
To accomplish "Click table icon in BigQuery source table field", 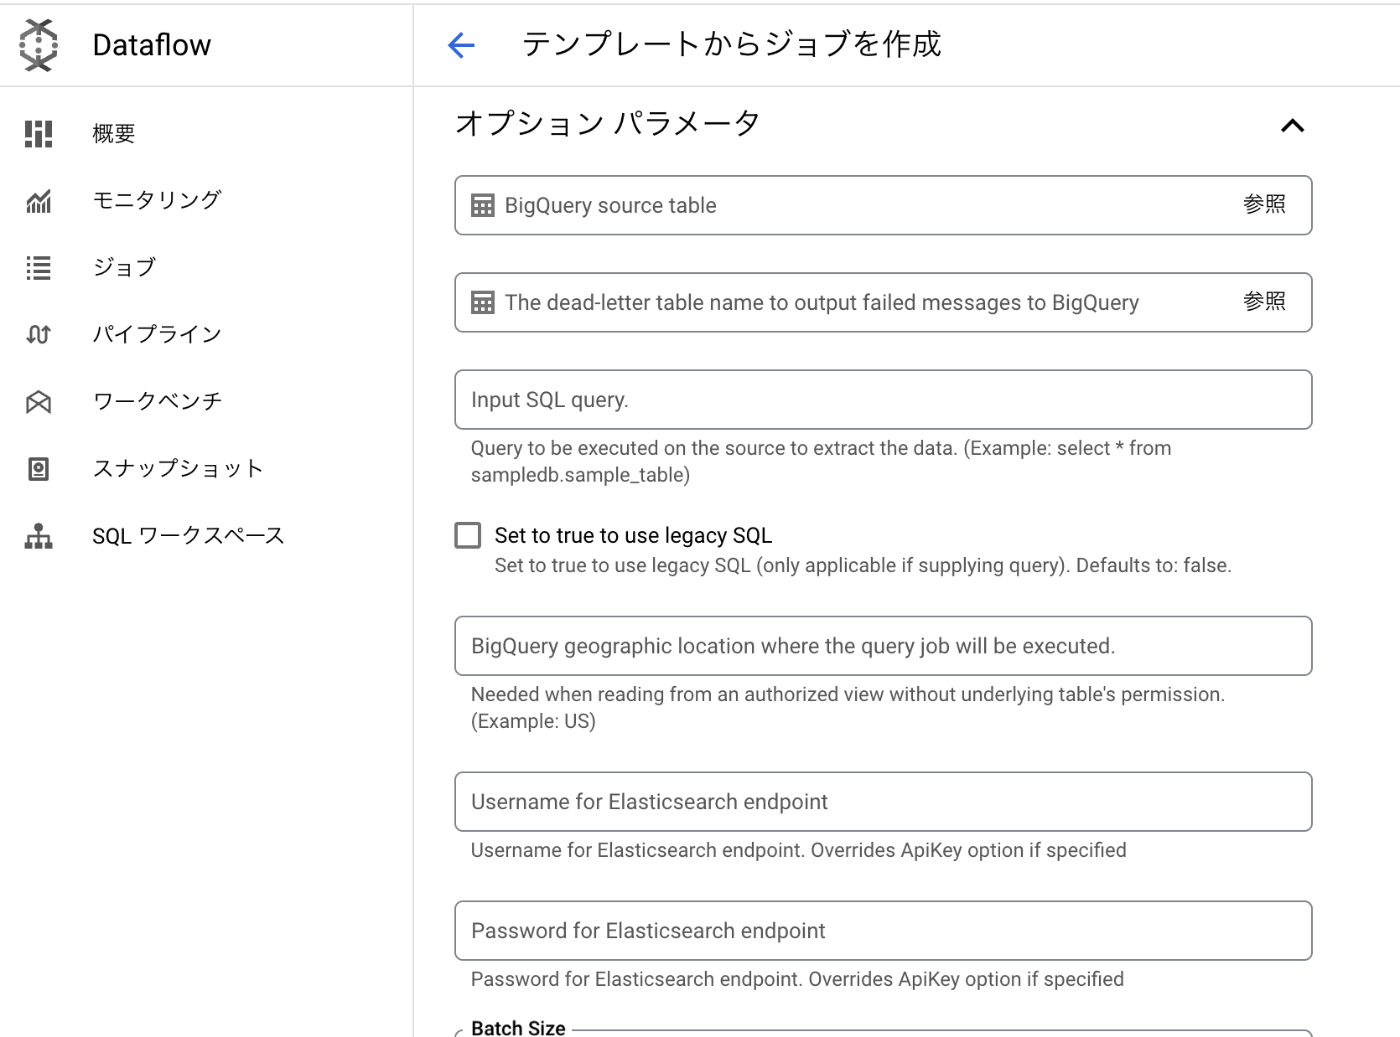I will (x=482, y=206).
